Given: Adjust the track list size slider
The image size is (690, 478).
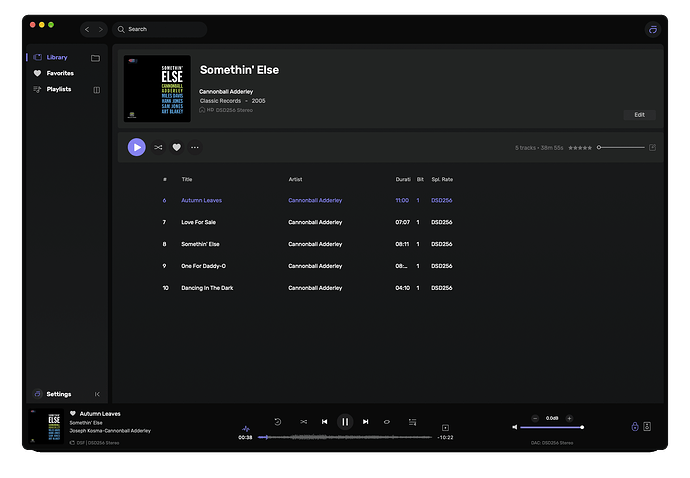Looking at the screenshot, I should point(620,147).
